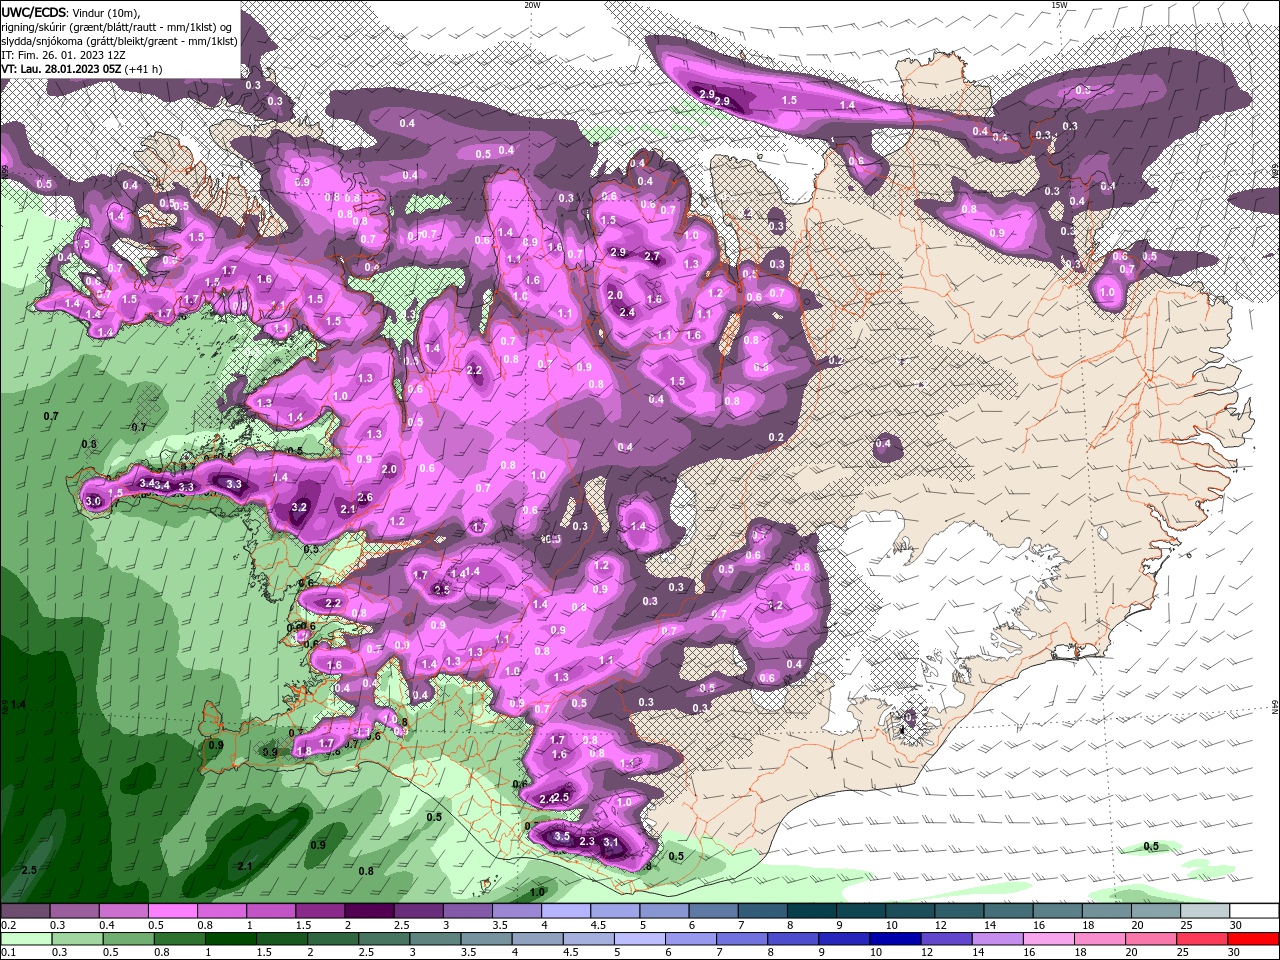Select snow legend swatch starting at 25
The image size is (1280, 960).
(1205, 911)
